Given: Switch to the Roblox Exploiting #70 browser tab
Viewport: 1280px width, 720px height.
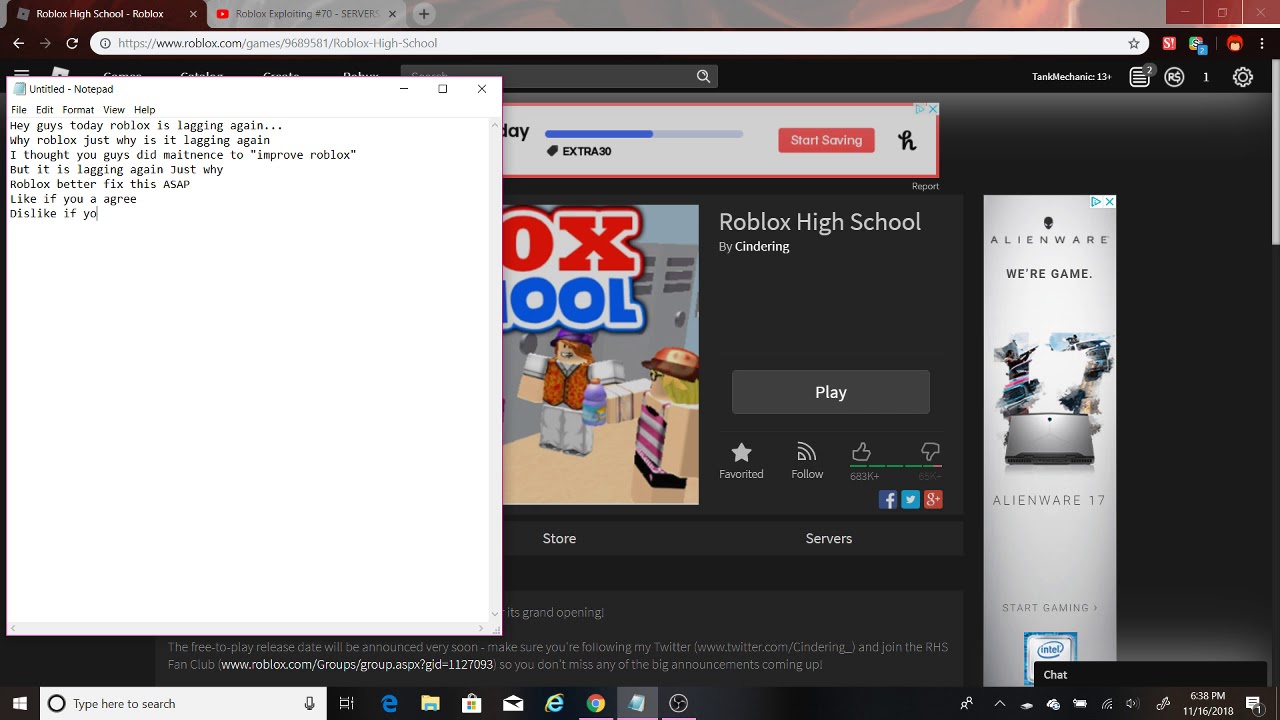Looking at the screenshot, I should (306, 14).
